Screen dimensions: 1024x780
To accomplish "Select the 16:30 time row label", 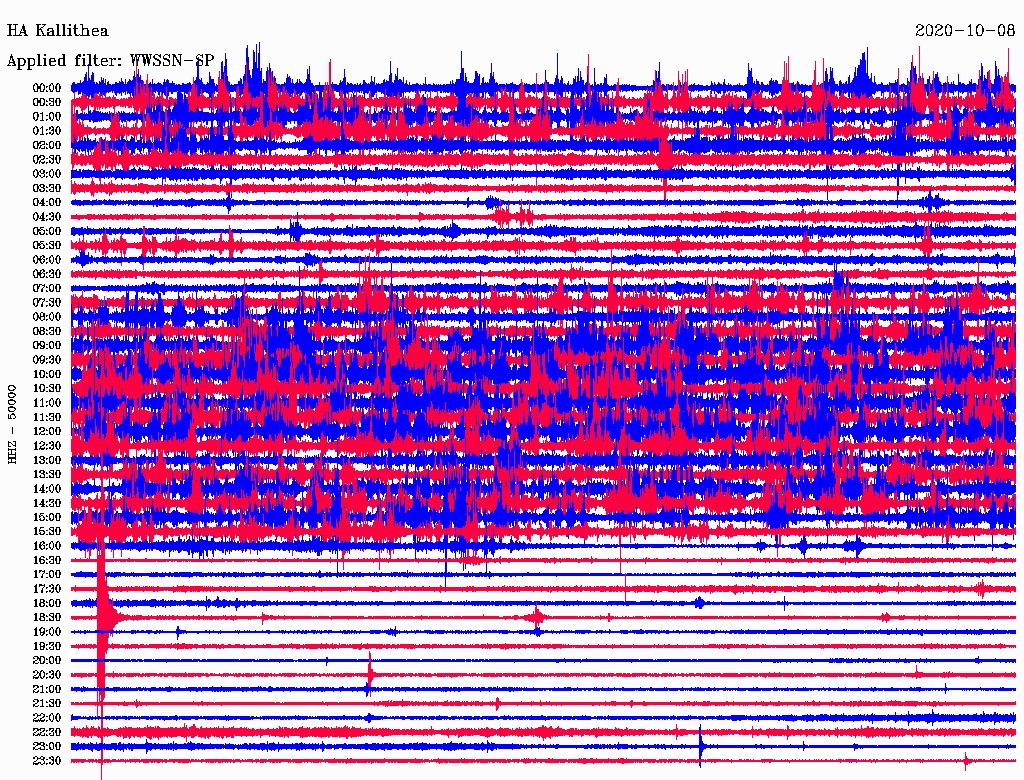I will [x=47, y=561].
